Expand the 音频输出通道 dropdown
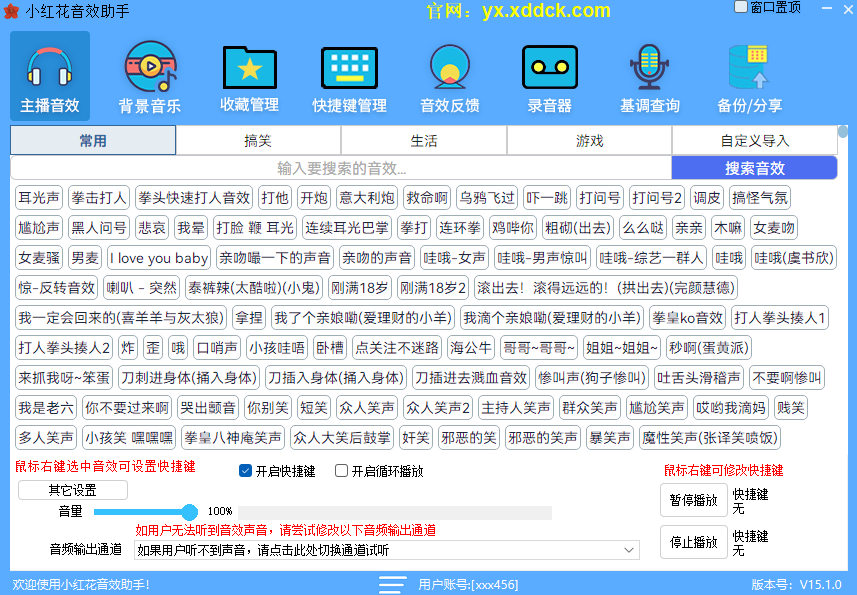 (629, 550)
